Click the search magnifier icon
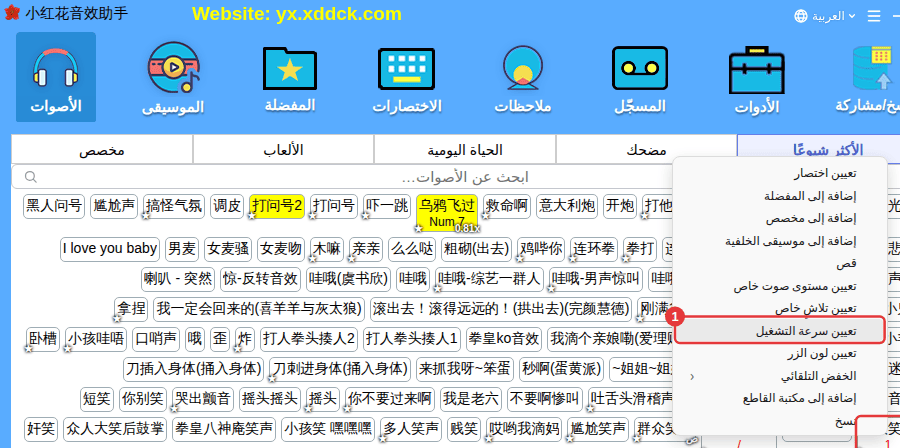This screenshot has height=448, width=900. point(31,176)
